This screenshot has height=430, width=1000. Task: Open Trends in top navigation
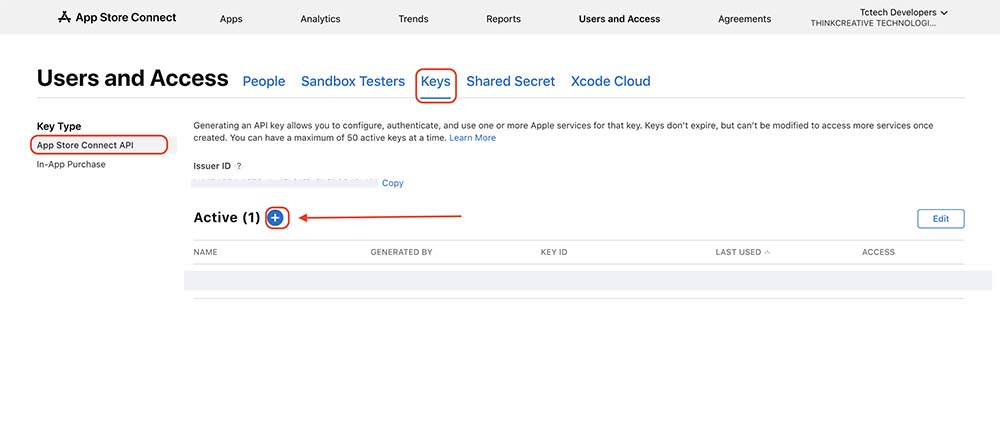[x=413, y=19]
